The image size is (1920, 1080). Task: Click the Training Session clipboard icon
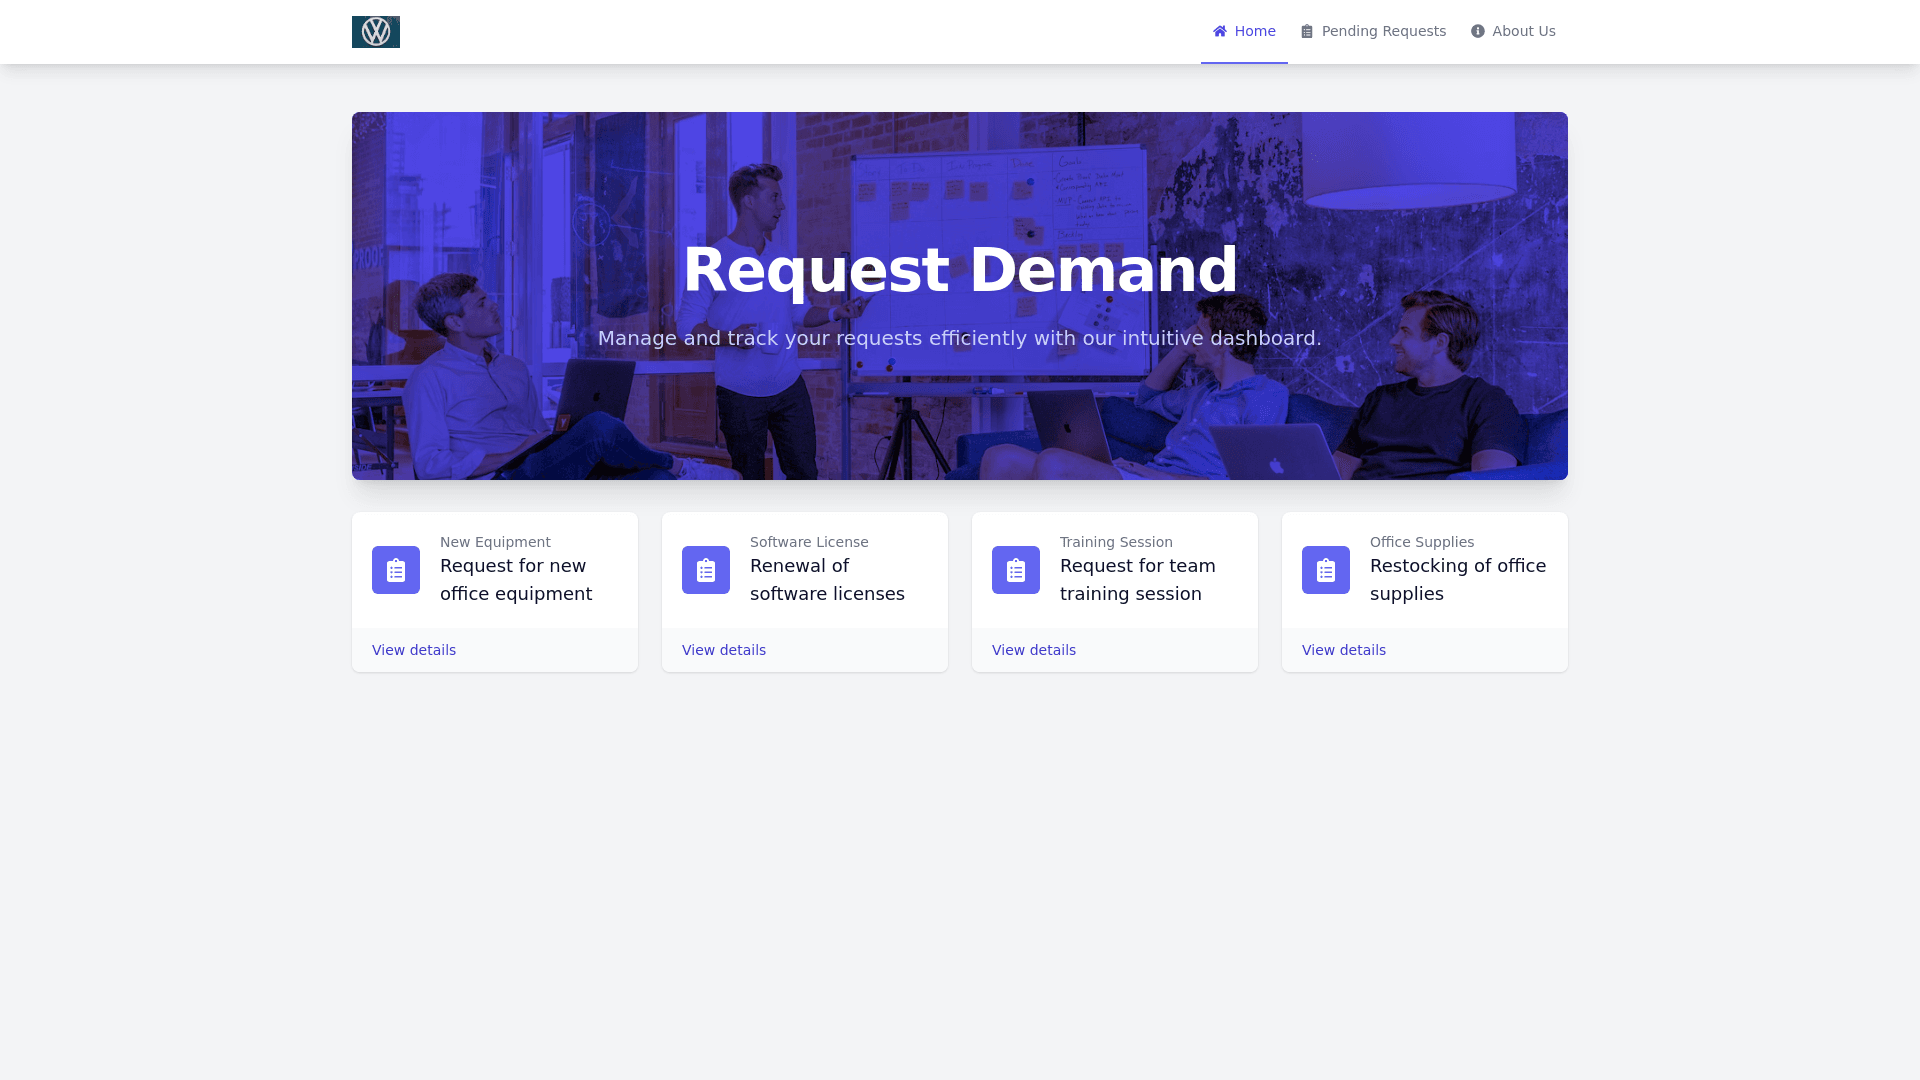(1016, 570)
